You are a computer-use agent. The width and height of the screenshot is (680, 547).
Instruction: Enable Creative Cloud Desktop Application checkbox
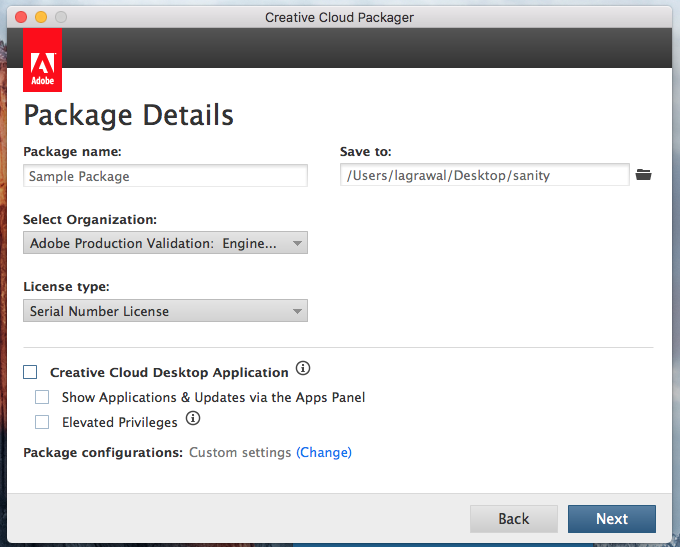[31, 372]
